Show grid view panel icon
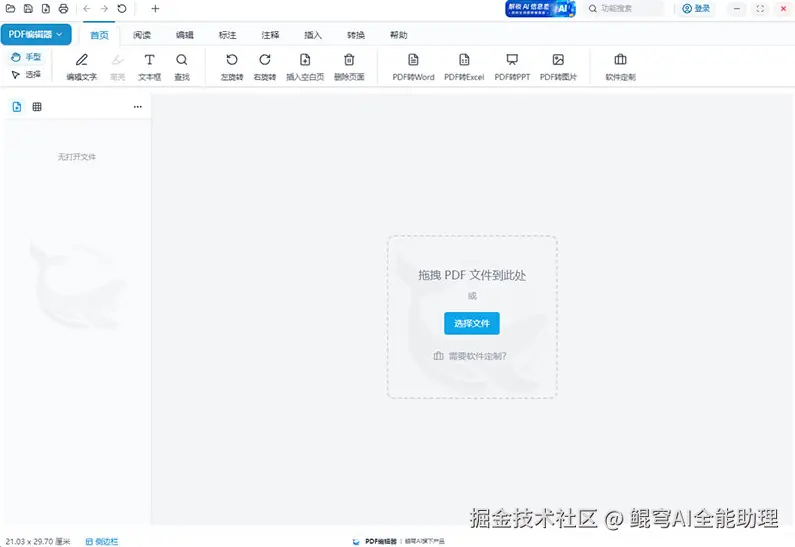The height and width of the screenshot is (547, 795). [37, 106]
